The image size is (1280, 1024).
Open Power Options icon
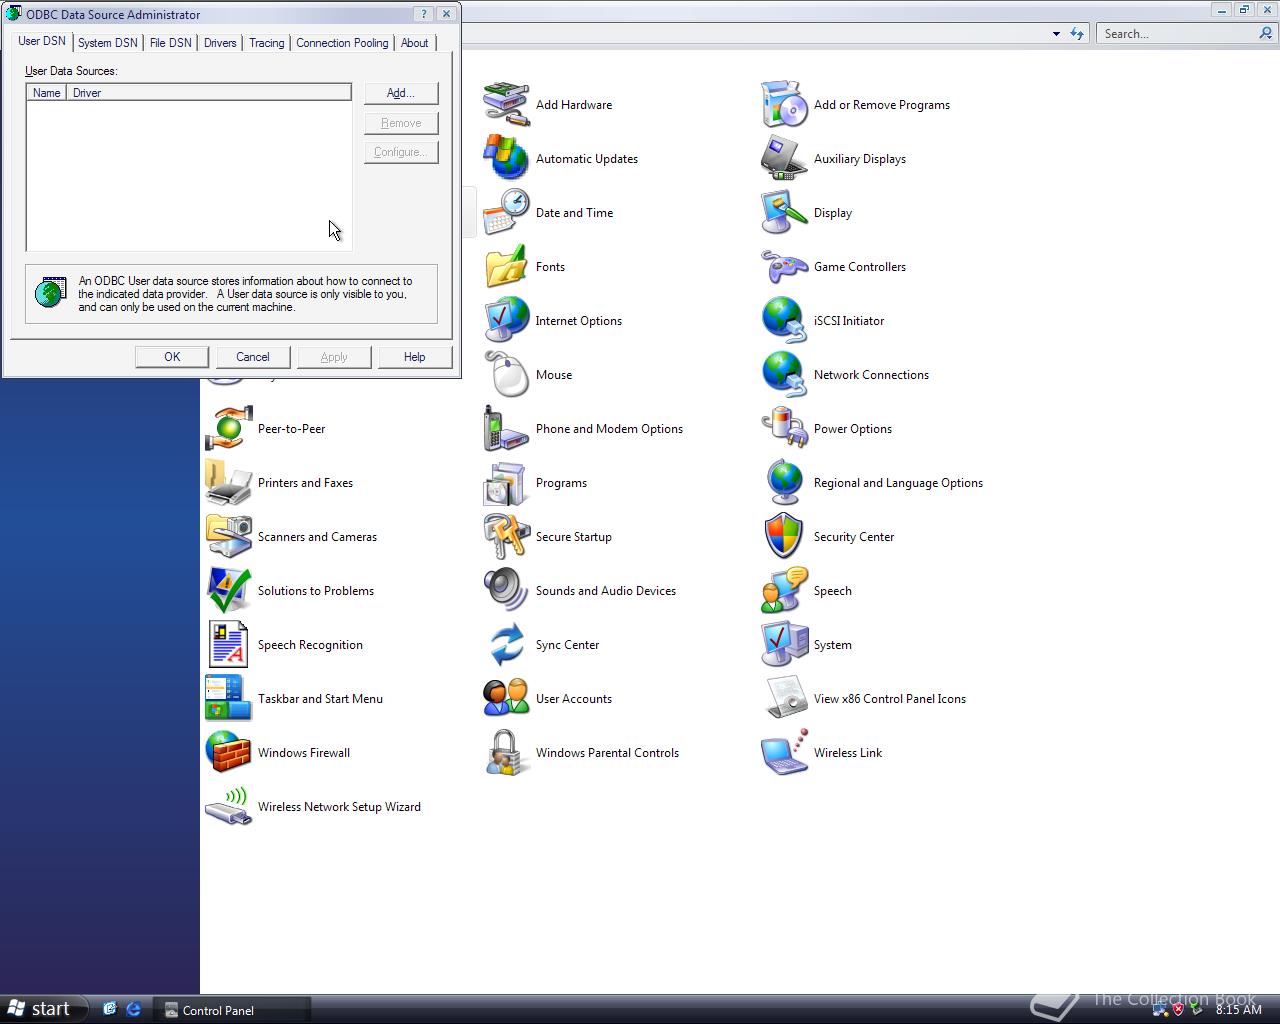[784, 429]
